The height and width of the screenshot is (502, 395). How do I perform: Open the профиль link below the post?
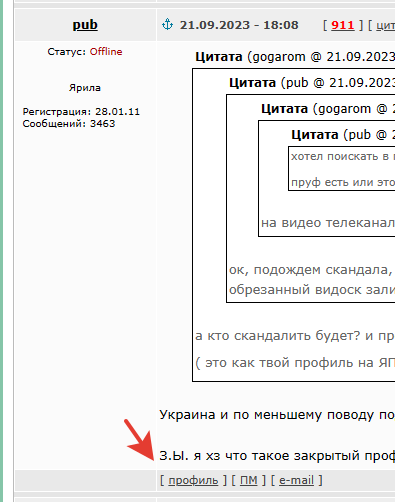pos(193,480)
